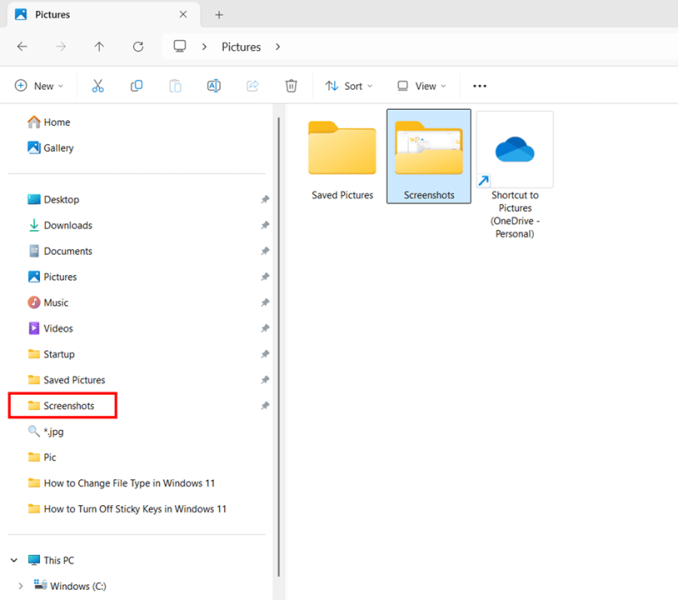Click the navigation pane scrollbar
Screen dimensions: 678x600
point(278,347)
